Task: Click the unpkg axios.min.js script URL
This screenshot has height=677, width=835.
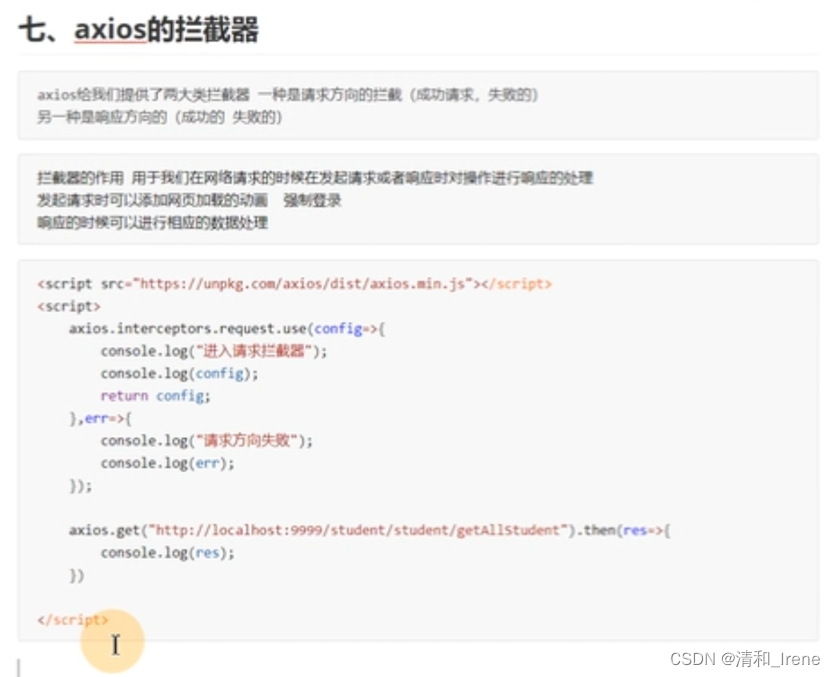Action: pos(303,283)
